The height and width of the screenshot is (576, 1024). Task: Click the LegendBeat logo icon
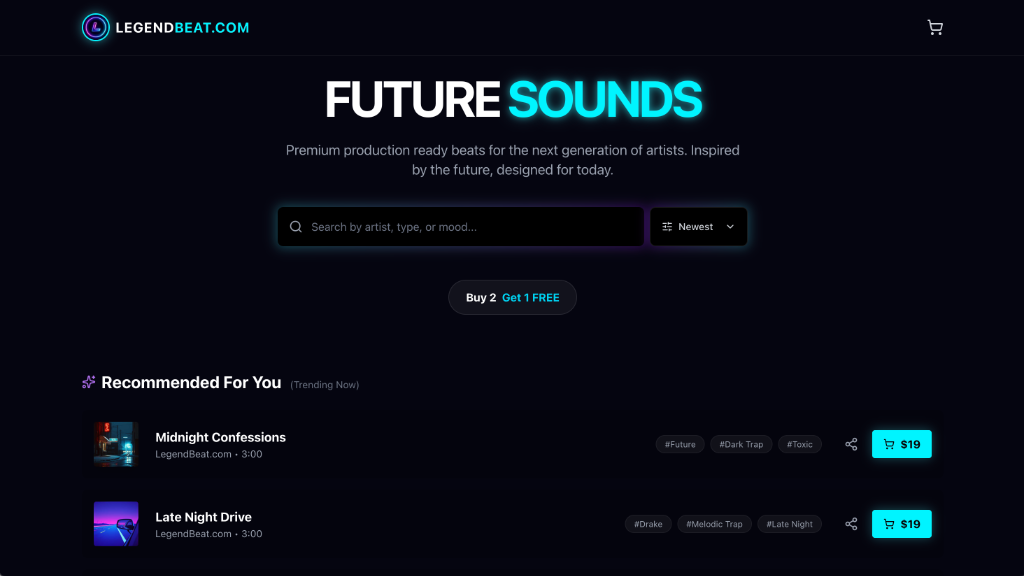(x=95, y=27)
